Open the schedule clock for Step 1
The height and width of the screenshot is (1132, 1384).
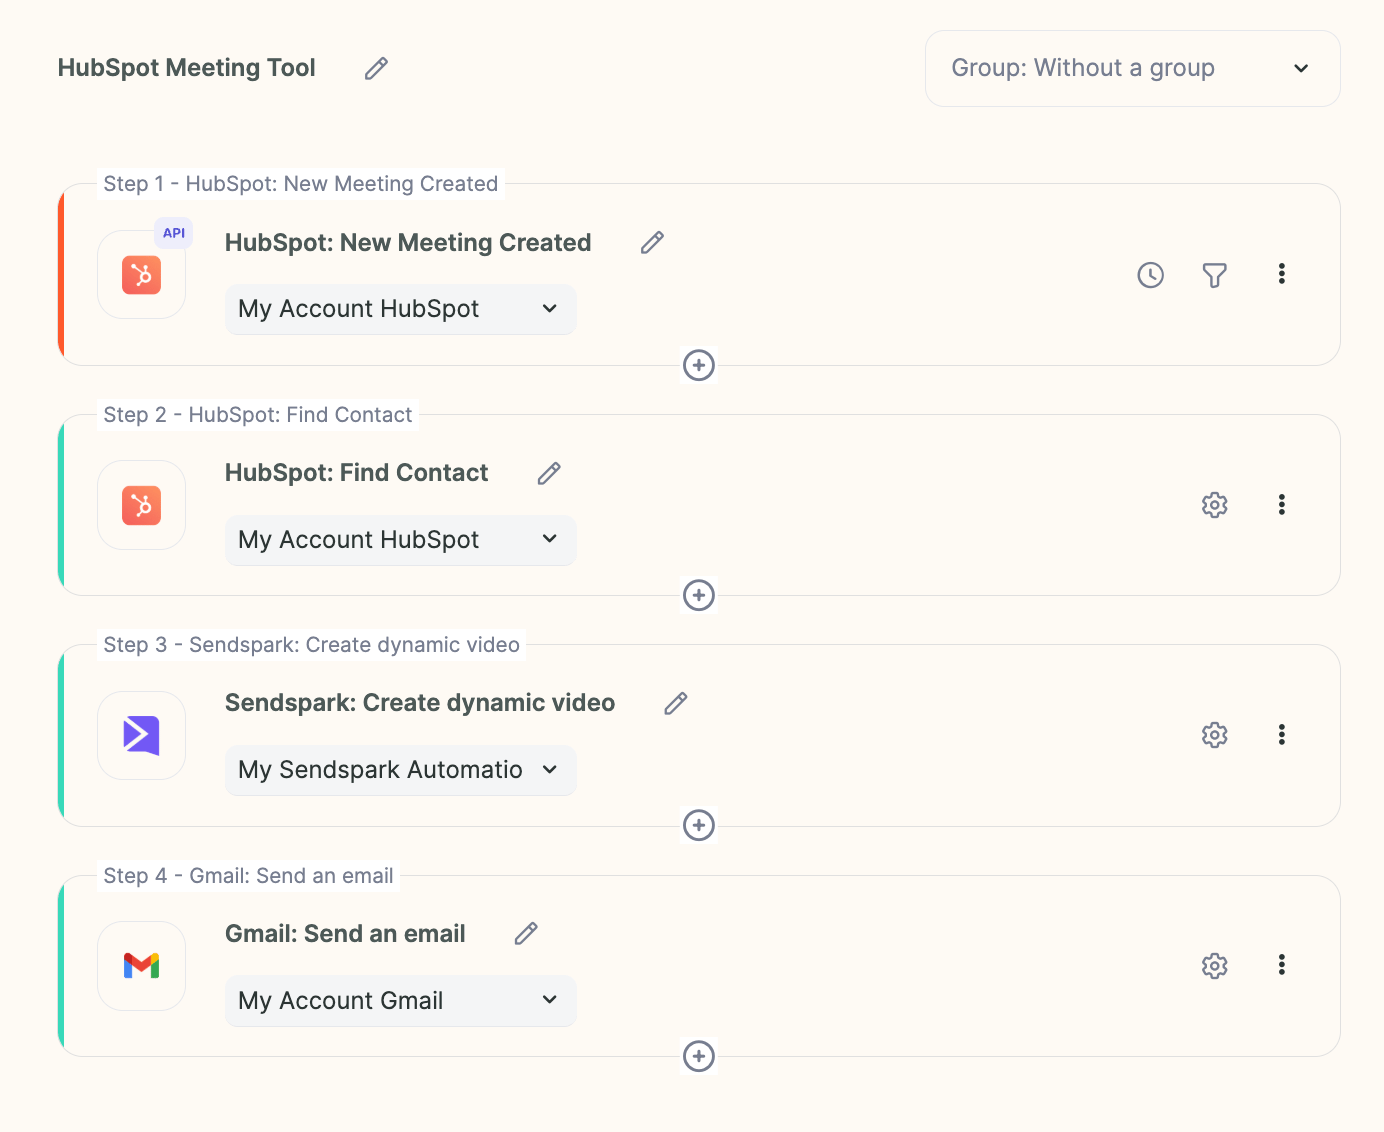pyautogui.click(x=1151, y=275)
